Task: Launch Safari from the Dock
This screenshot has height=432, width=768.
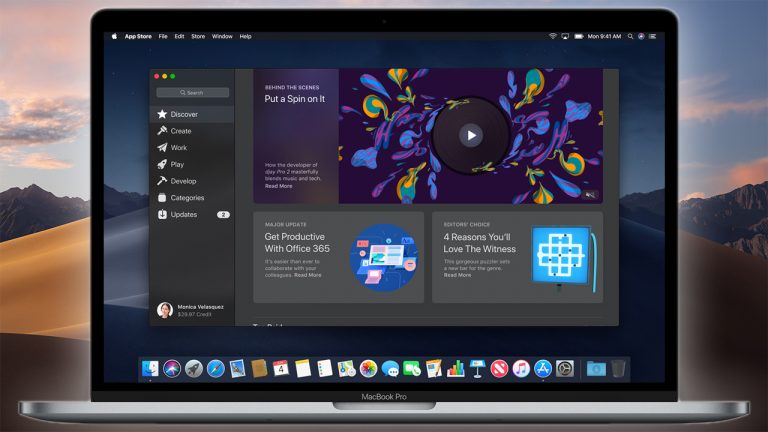Action: [216, 368]
